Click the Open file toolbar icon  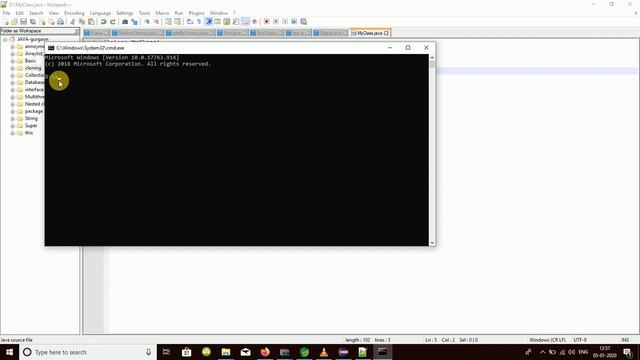click(x=14, y=22)
